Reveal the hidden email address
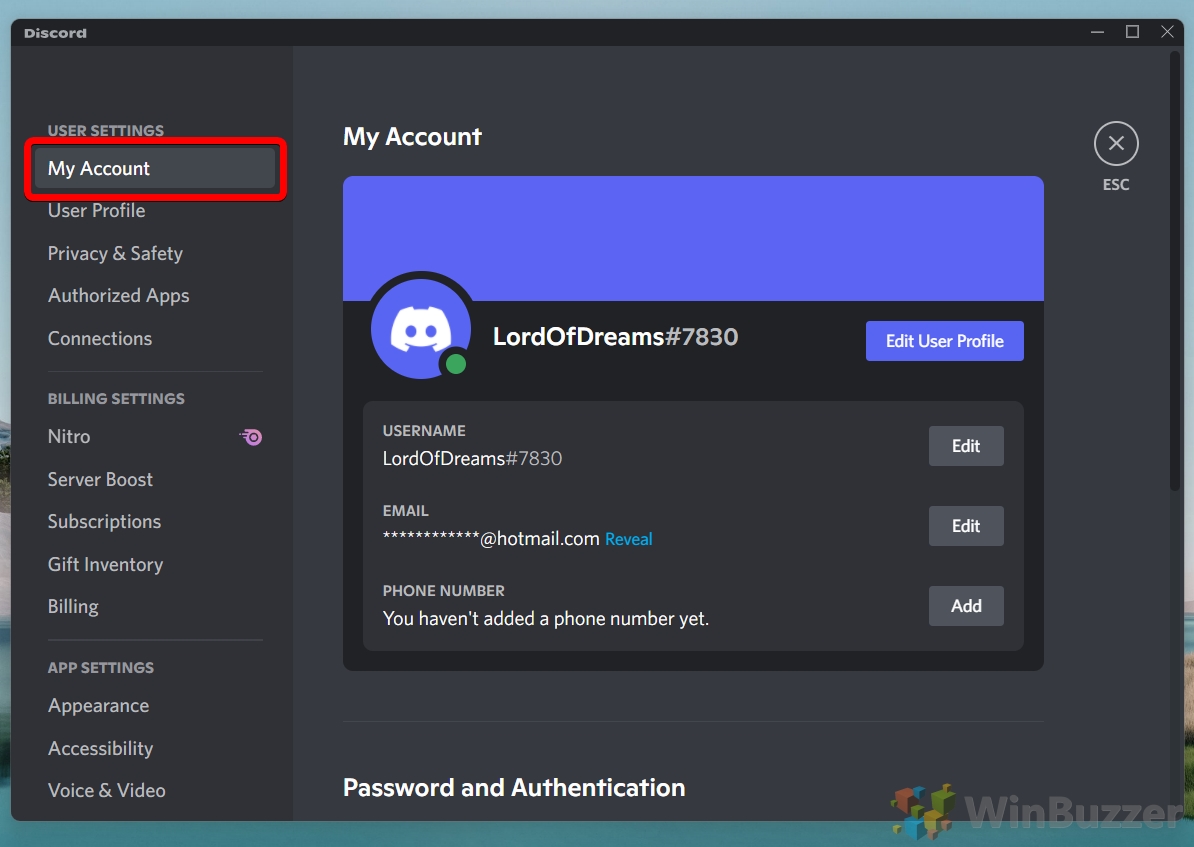This screenshot has width=1194, height=847. pos(628,538)
